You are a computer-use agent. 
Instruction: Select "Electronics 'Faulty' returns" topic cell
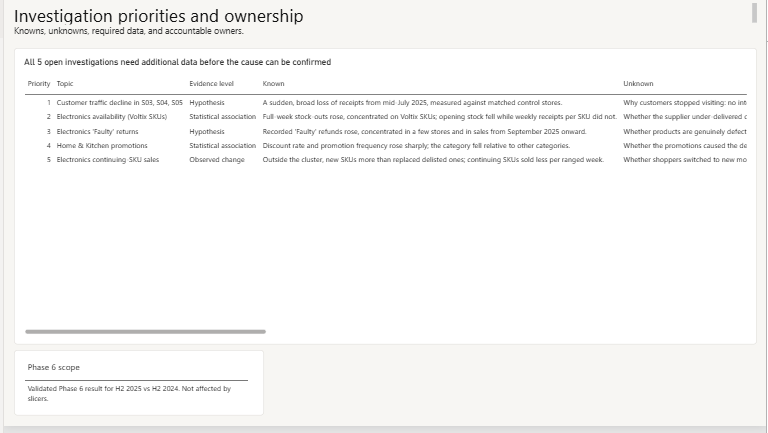97,132
